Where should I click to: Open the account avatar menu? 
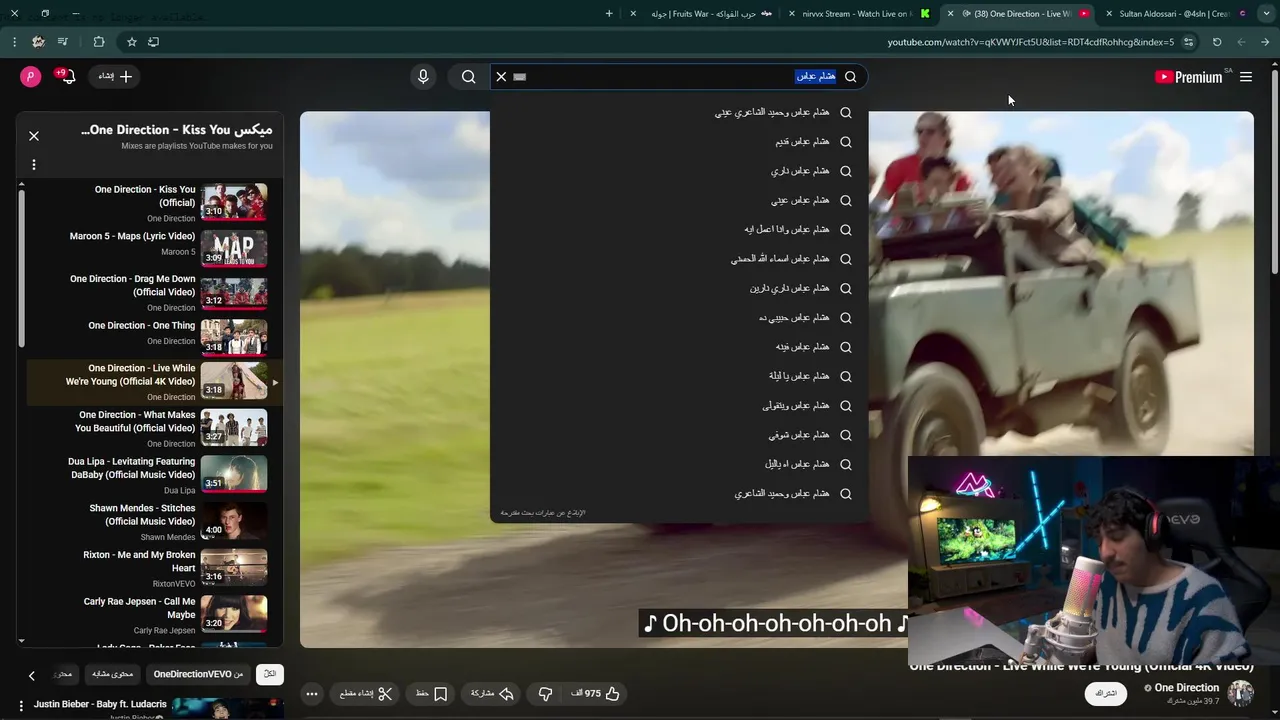[x=30, y=77]
